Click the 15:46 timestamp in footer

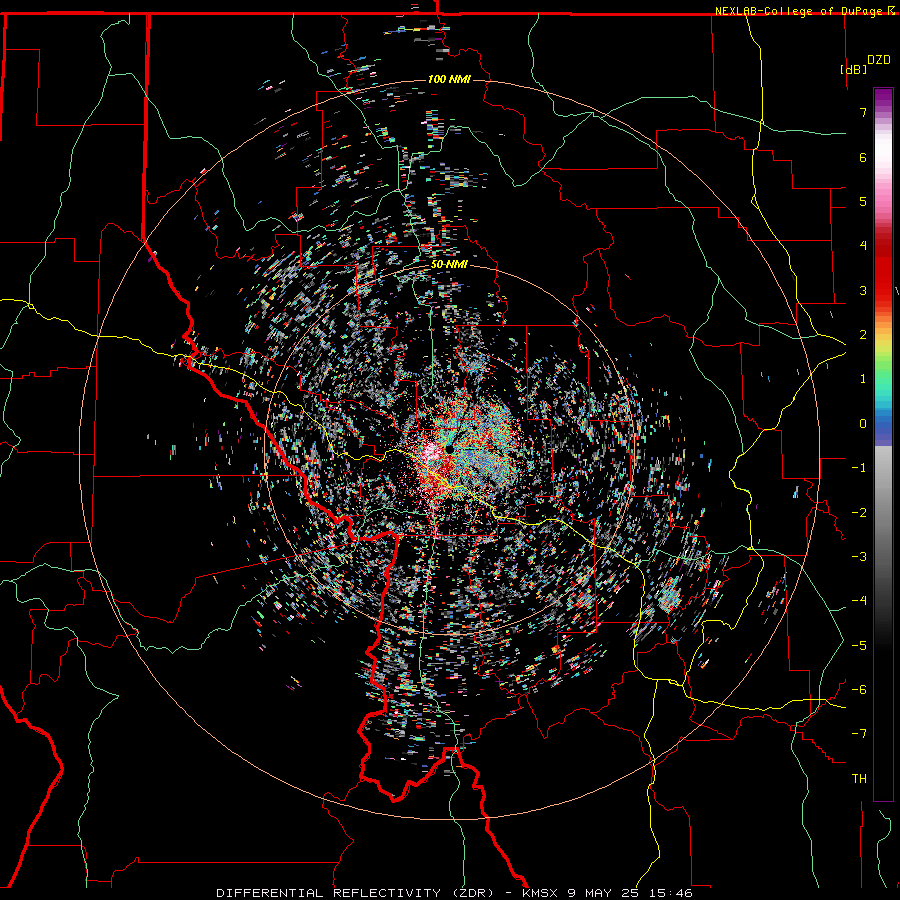pyautogui.click(x=669, y=893)
